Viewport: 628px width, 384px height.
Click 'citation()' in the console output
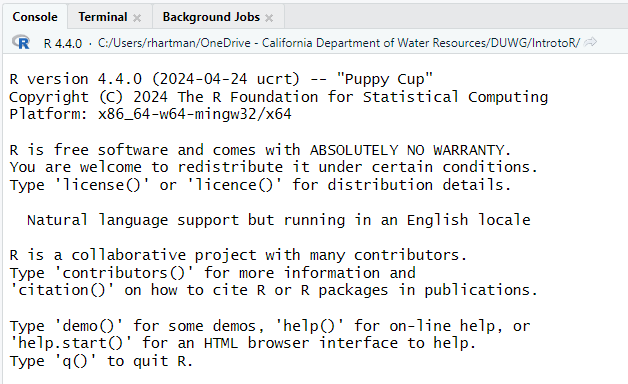coord(62,290)
